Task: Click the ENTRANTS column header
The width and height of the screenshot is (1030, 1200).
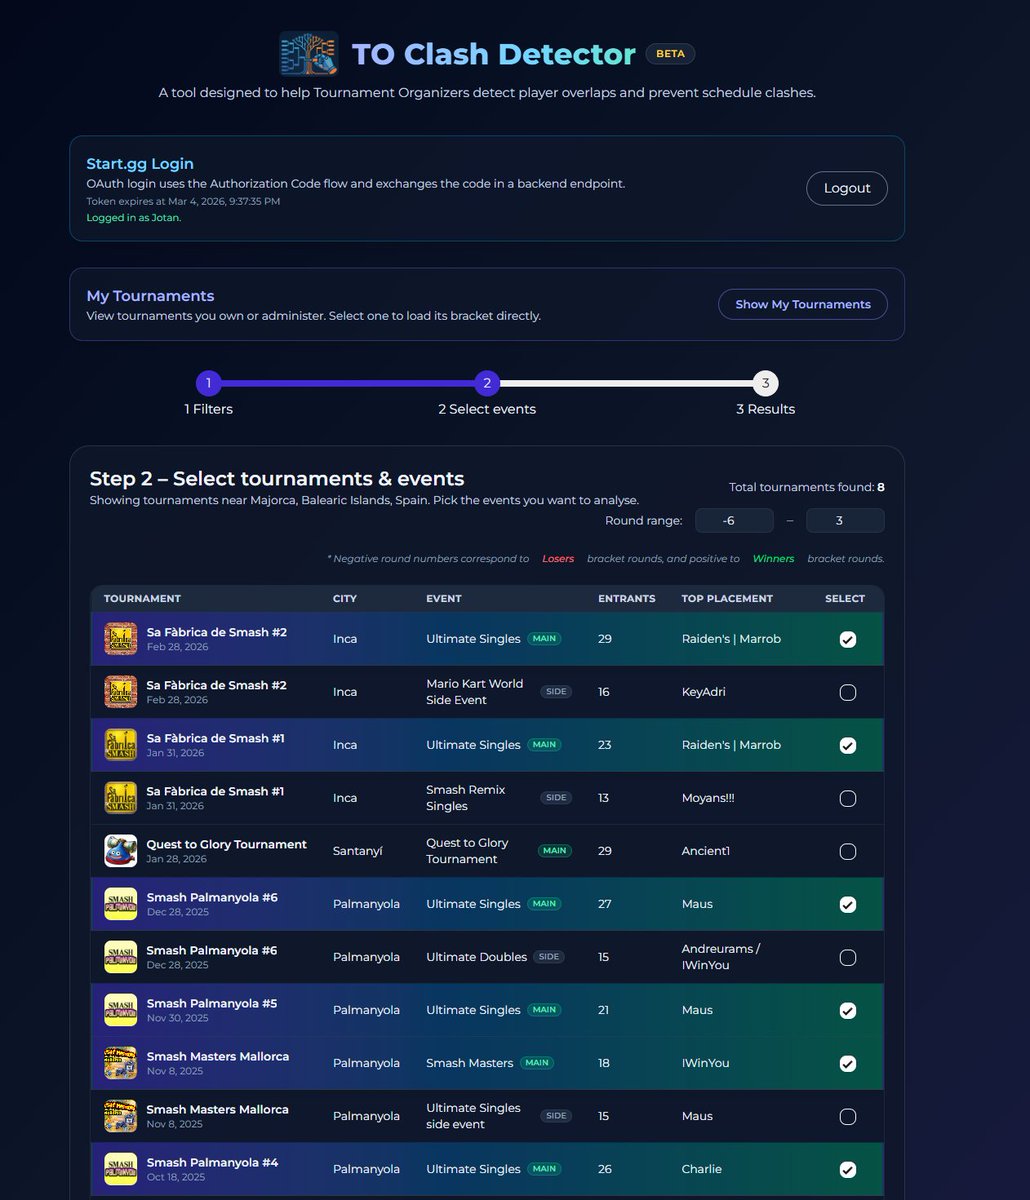Action: pos(627,598)
